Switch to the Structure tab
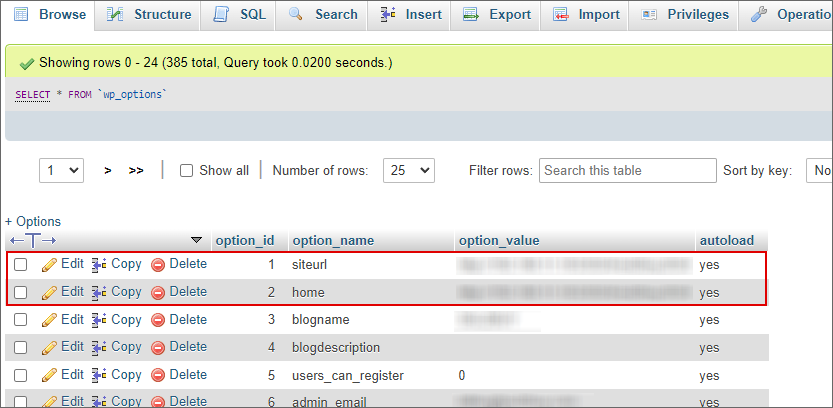This screenshot has width=833, height=408. [x=149, y=15]
